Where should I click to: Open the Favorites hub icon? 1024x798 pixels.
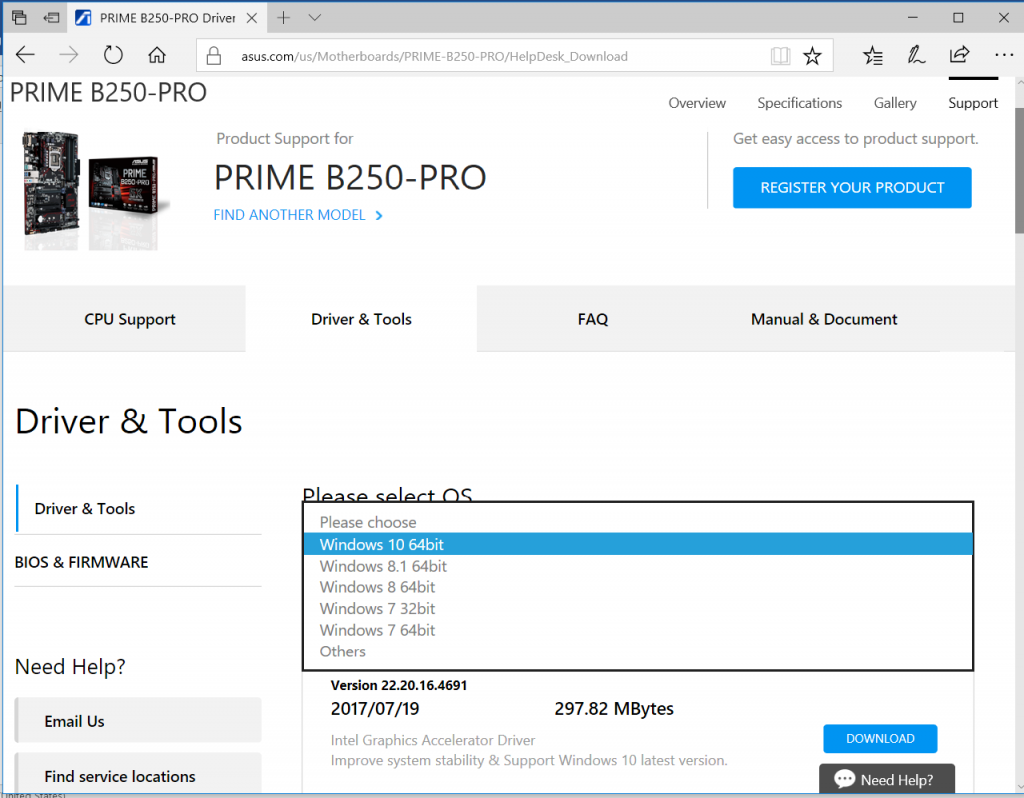(873, 55)
